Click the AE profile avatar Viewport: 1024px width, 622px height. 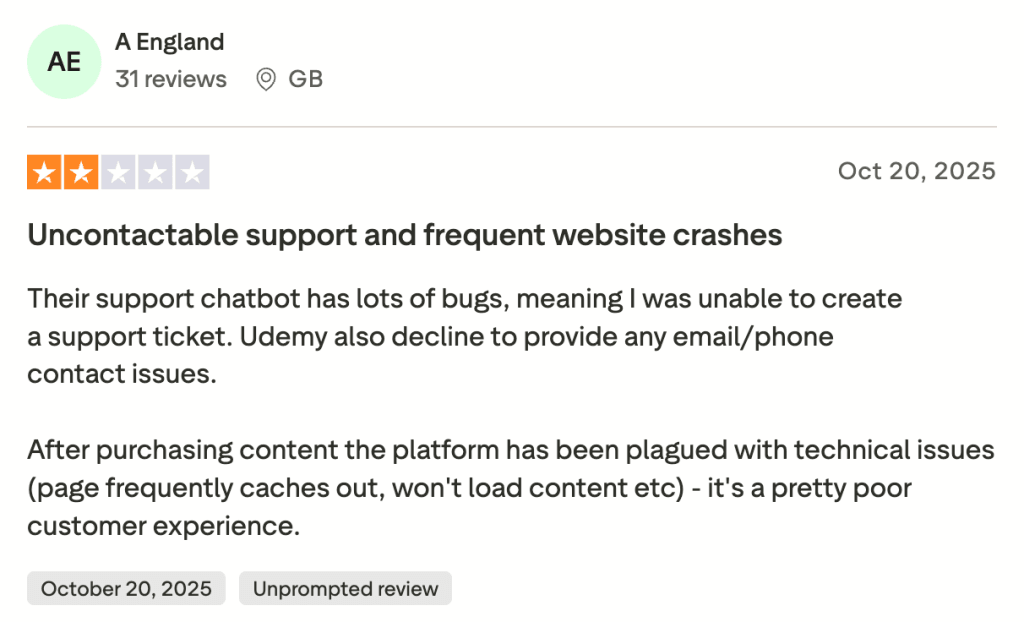pyautogui.click(x=64, y=61)
